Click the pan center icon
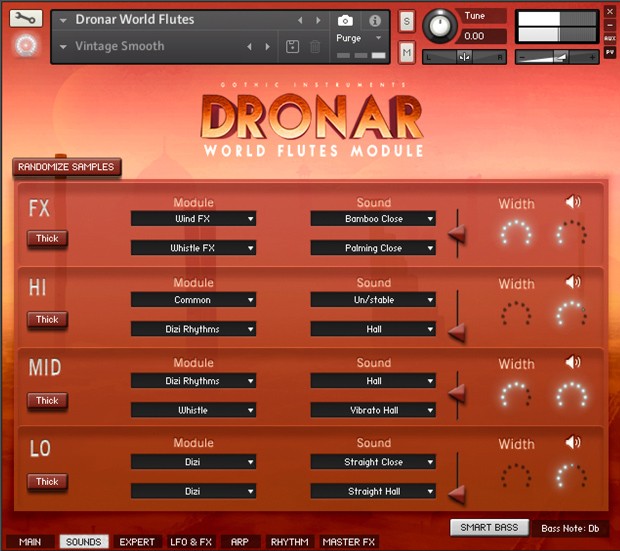The height and width of the screenshot is (551, 620). coord(465,57)
